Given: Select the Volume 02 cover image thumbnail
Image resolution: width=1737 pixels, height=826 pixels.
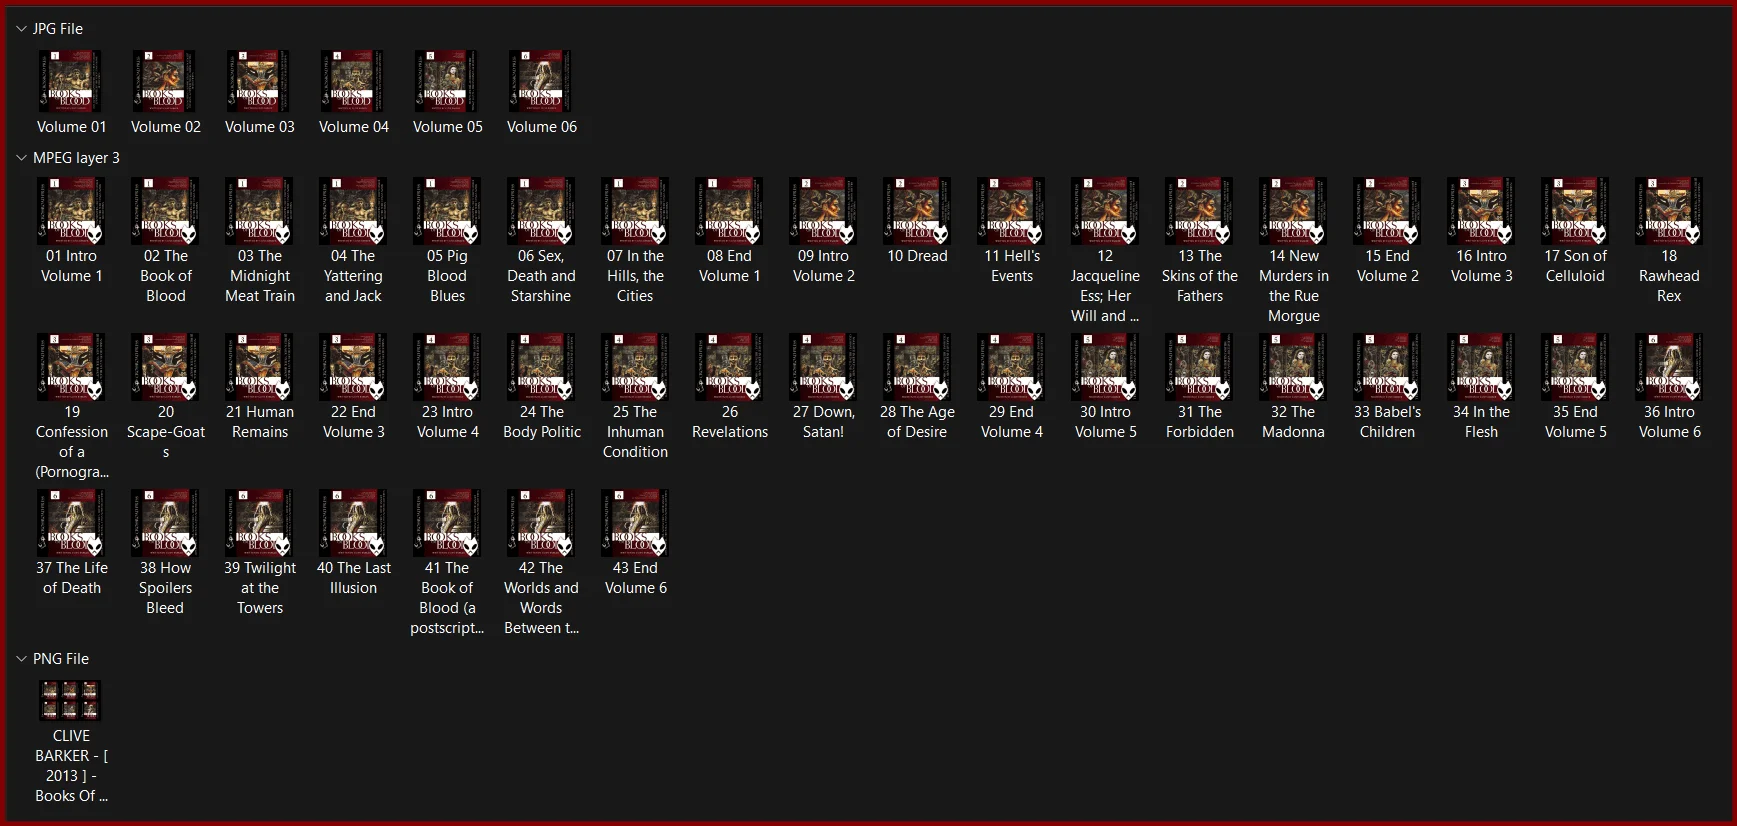Looking at the screenshot, I should click(165, 82).
